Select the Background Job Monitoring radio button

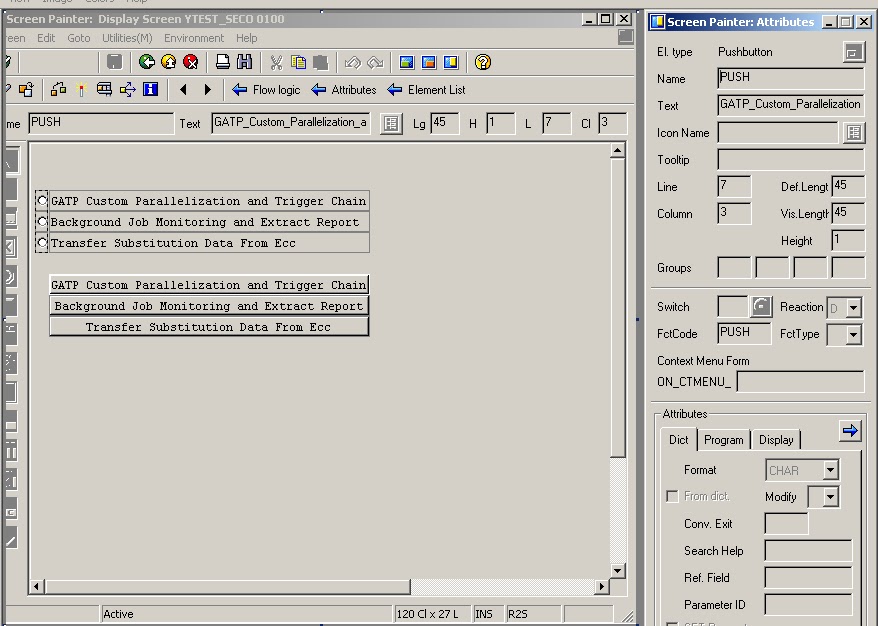41,222
